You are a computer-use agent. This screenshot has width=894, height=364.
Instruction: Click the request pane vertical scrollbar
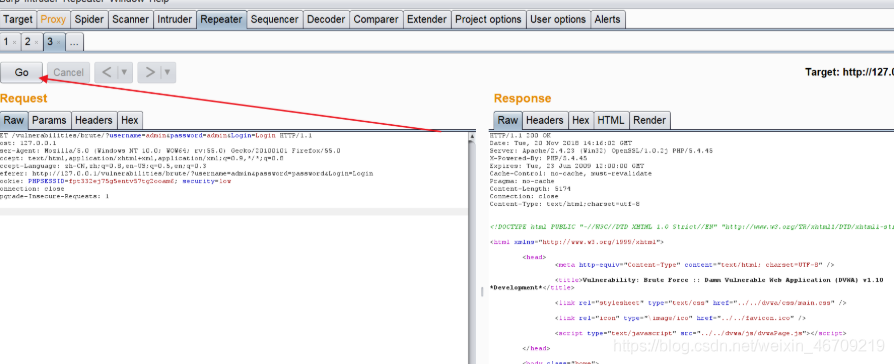coord(472,247)
